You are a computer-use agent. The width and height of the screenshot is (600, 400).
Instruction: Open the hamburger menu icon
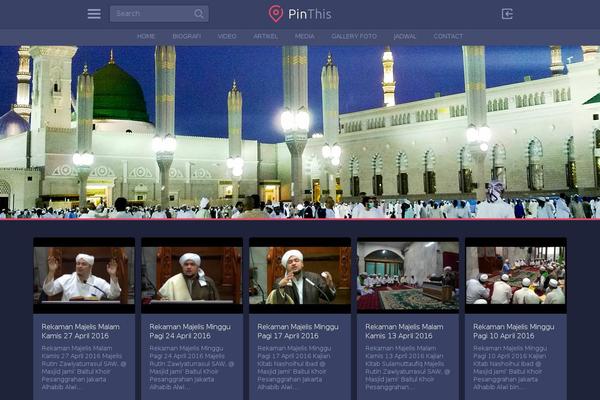(x=94, y=14)
